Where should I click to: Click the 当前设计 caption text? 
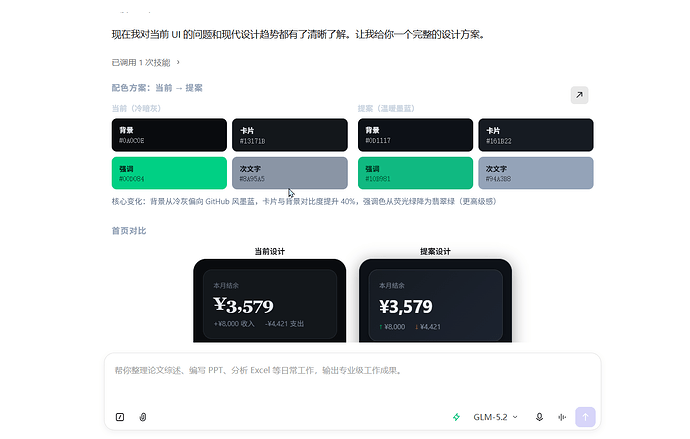tap(270, 251)
